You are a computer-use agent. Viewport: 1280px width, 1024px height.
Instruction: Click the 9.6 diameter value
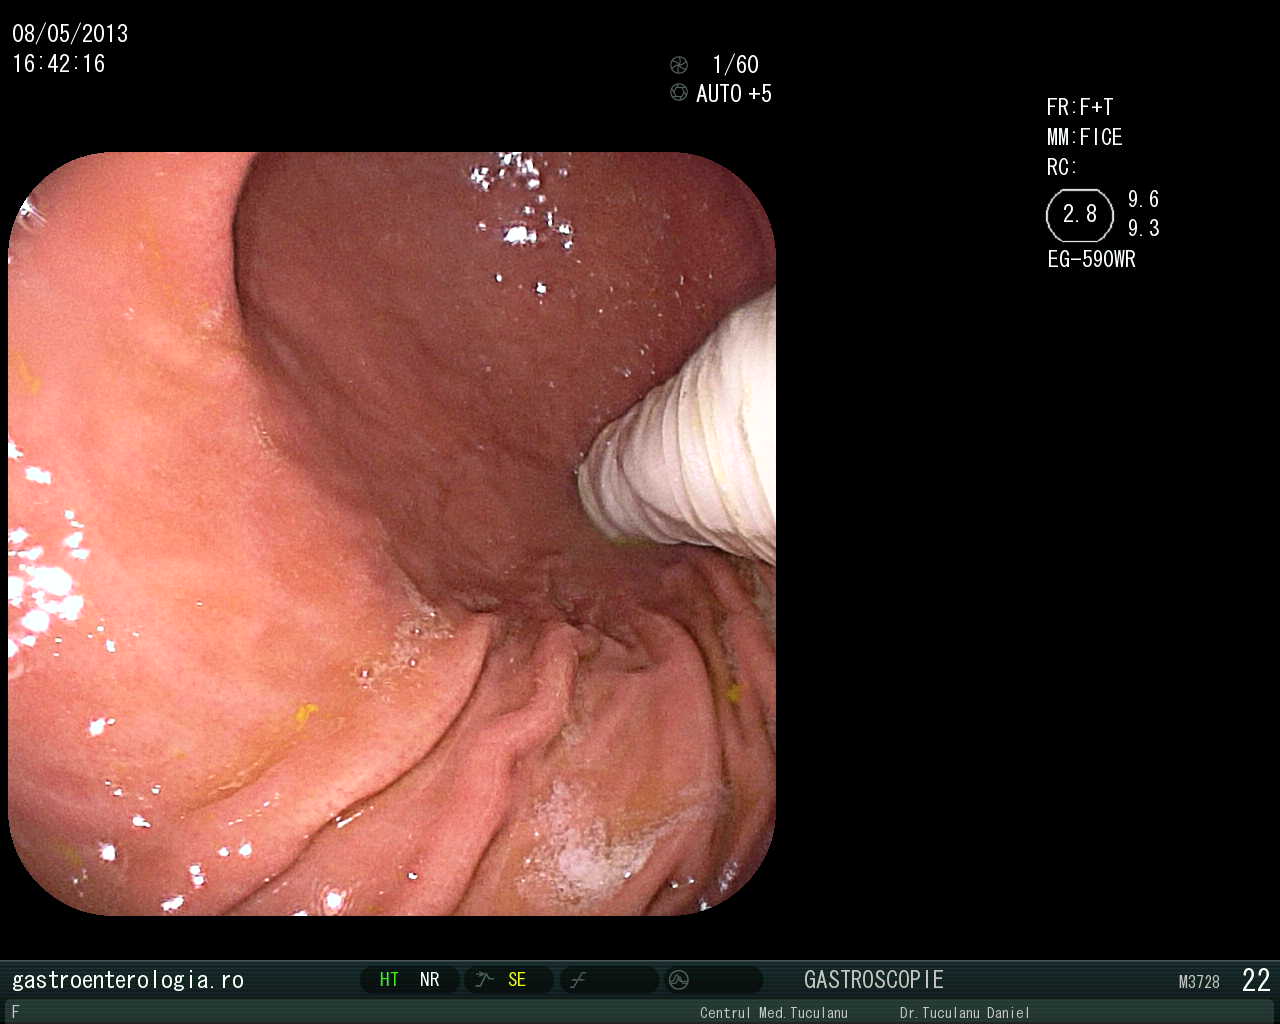(1144, 199)
